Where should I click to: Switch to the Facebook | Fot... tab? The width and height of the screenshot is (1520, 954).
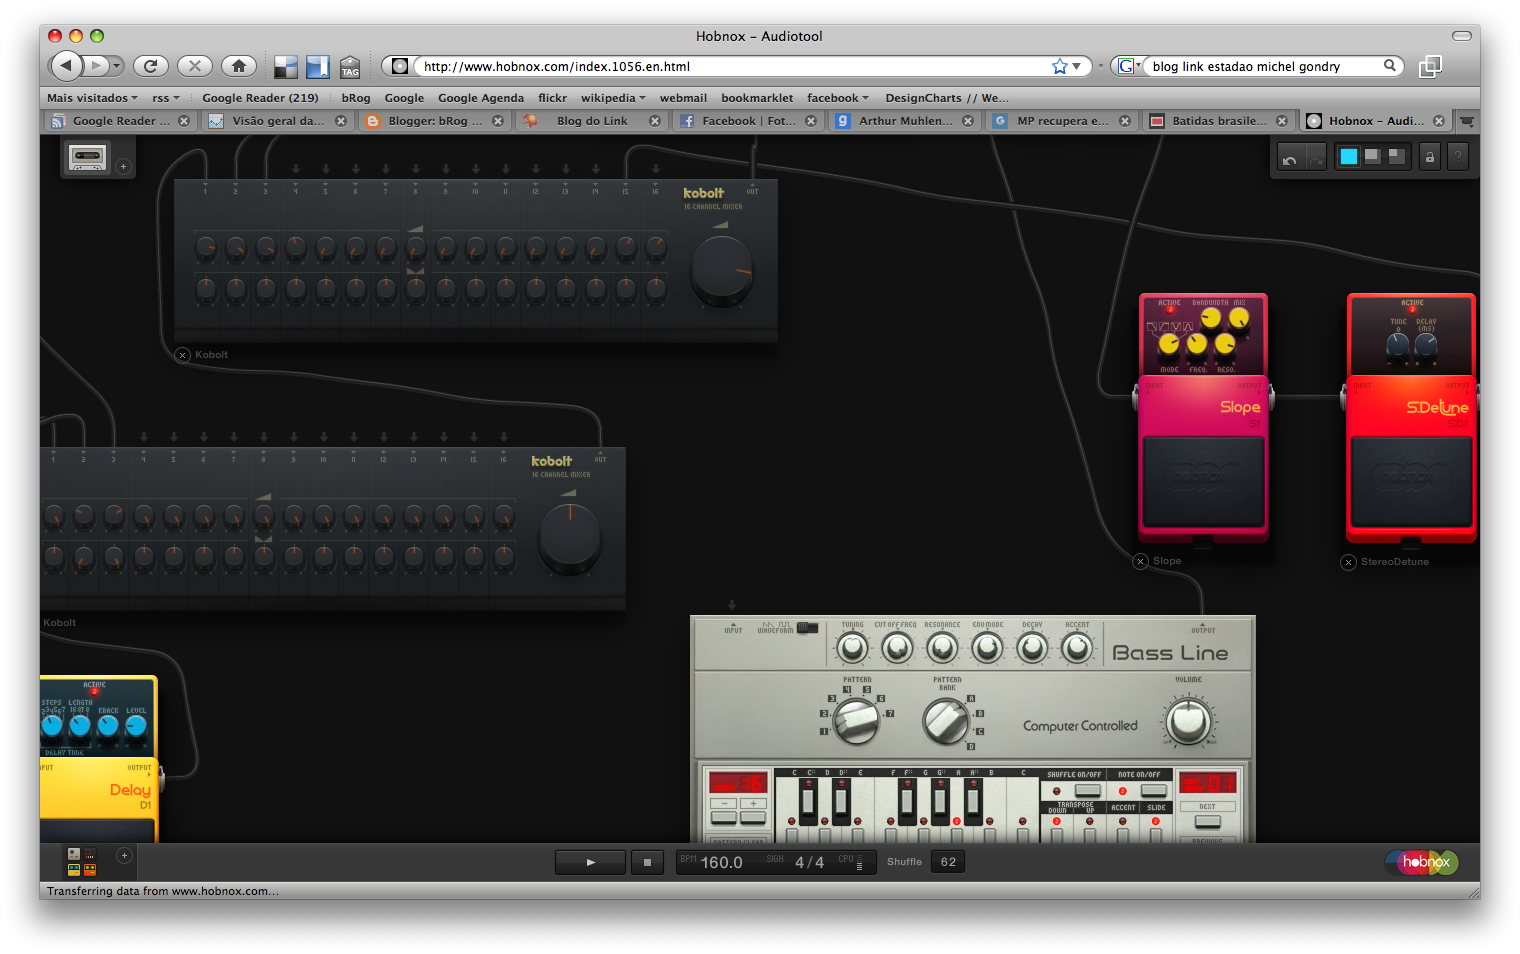click(x=748, y=121)
